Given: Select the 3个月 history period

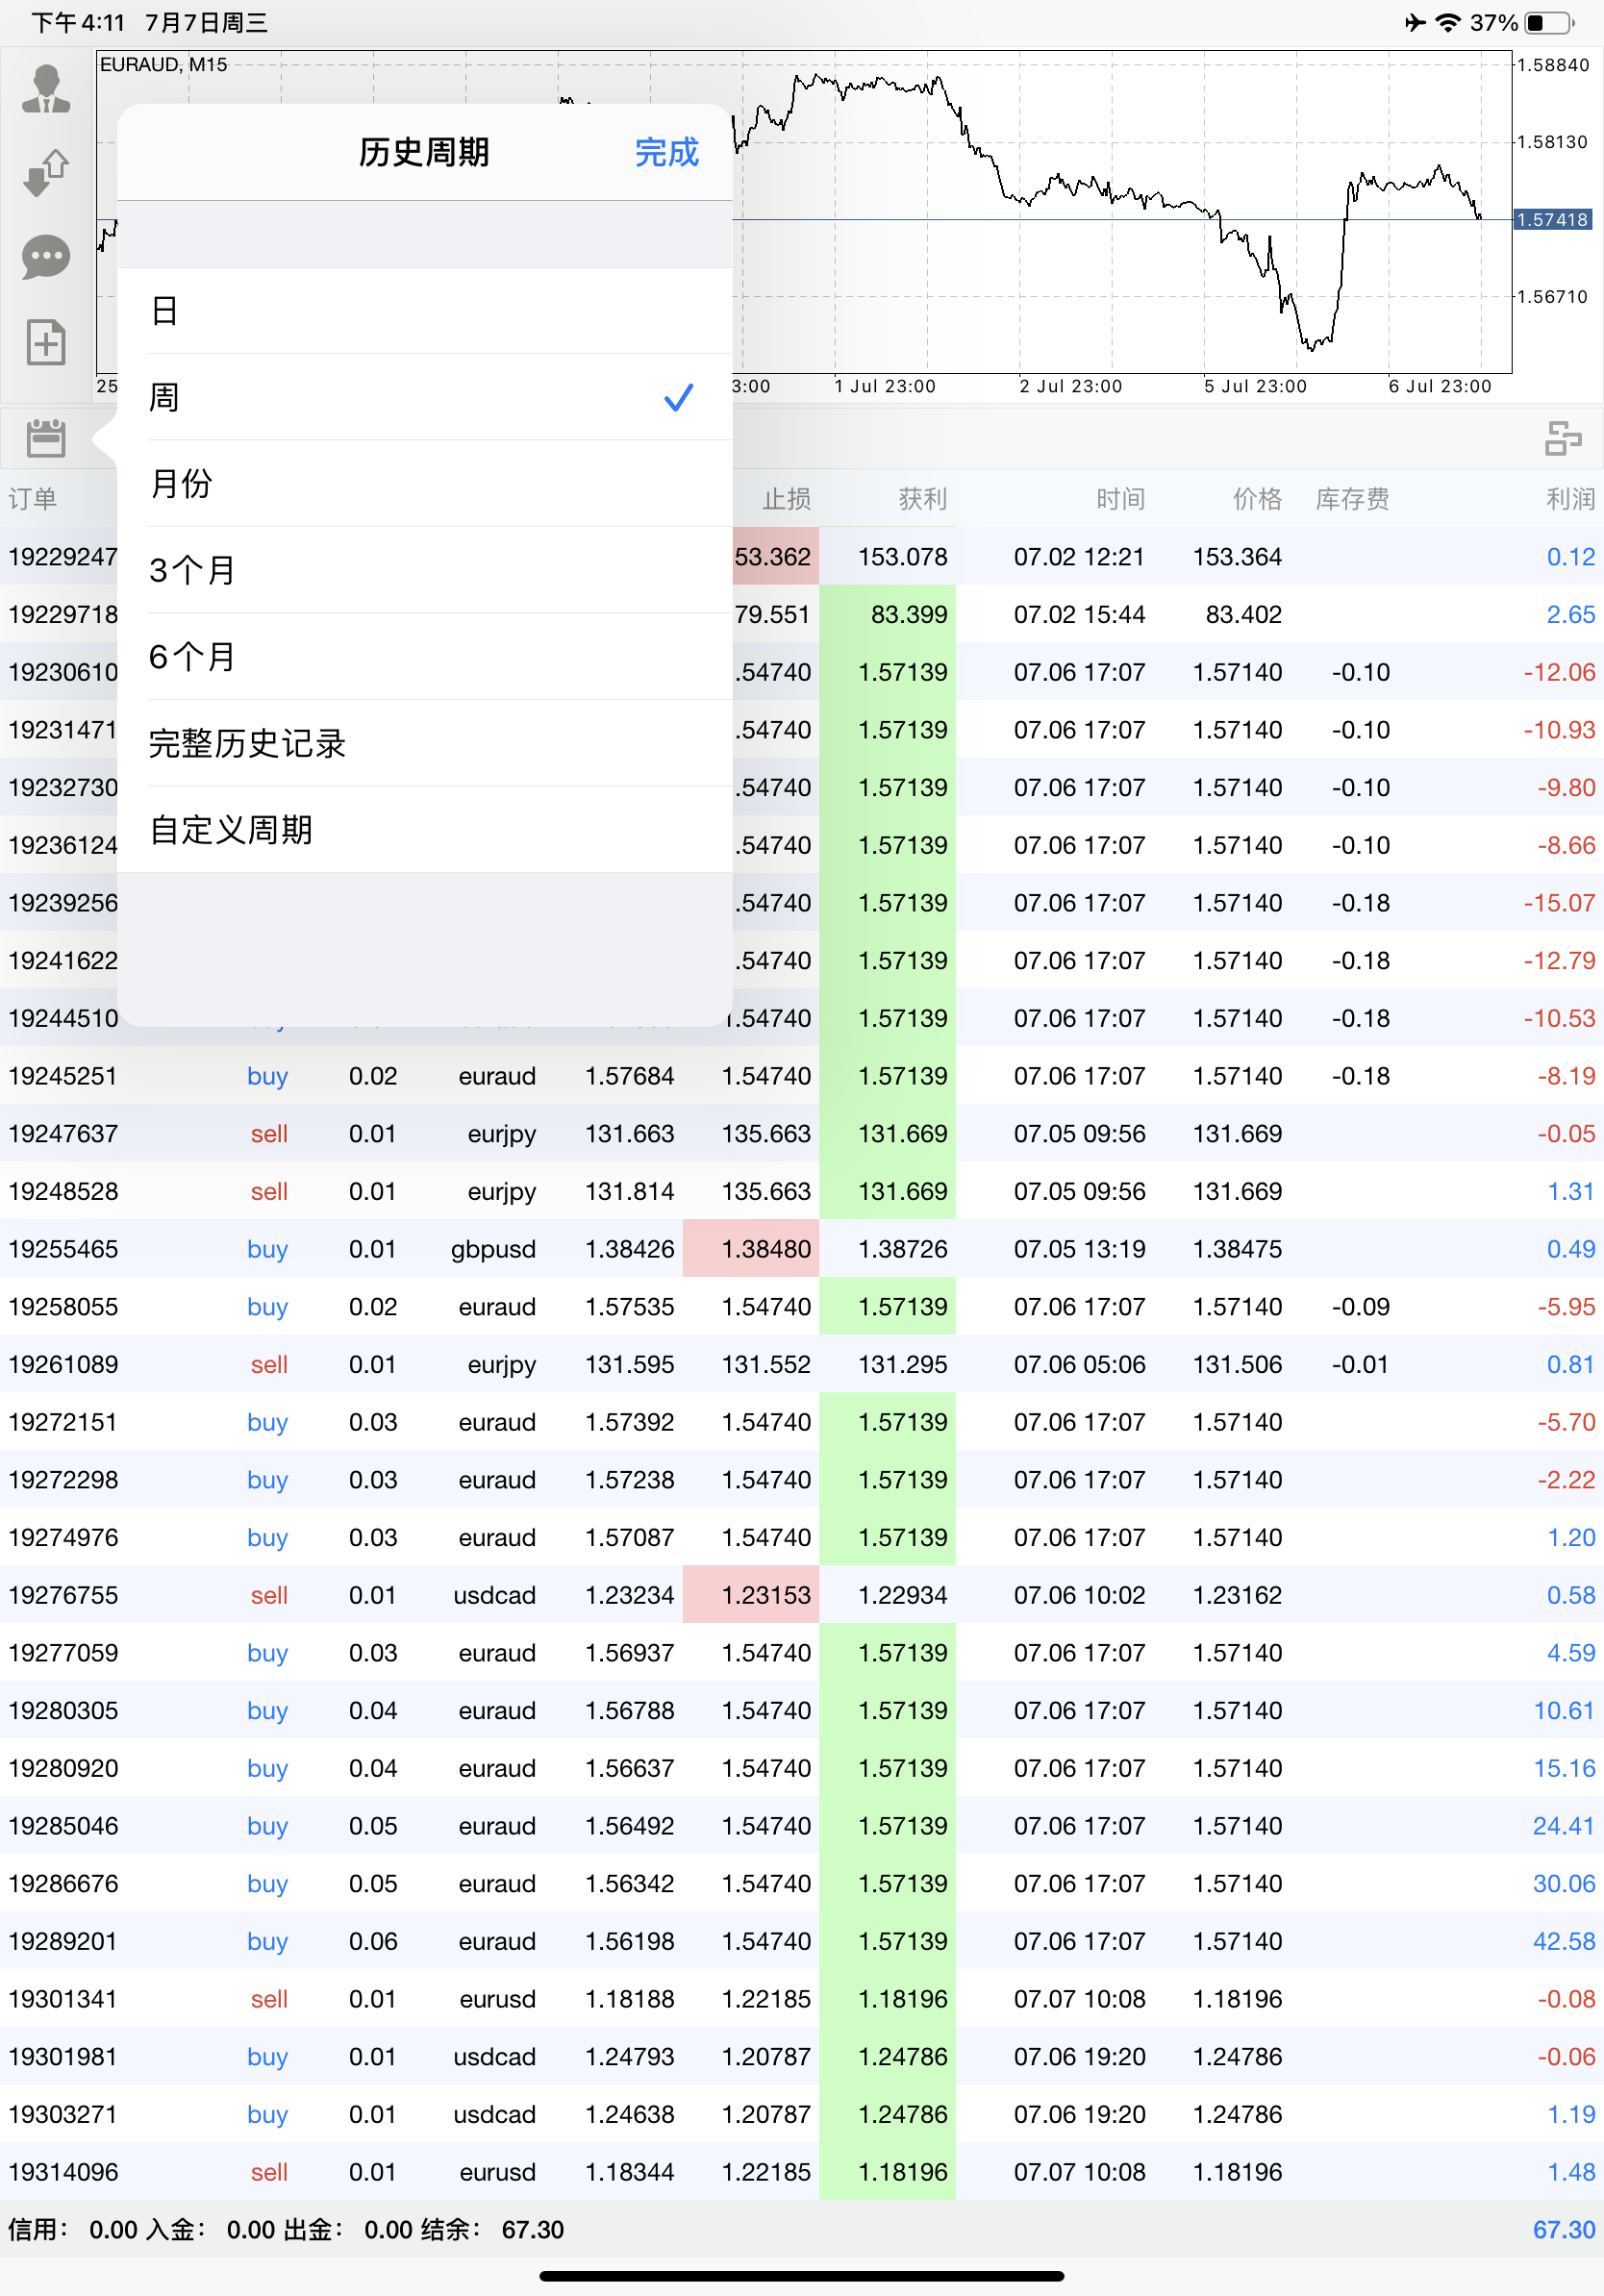Looking at the screenshot, I should [x=192, y=570].
